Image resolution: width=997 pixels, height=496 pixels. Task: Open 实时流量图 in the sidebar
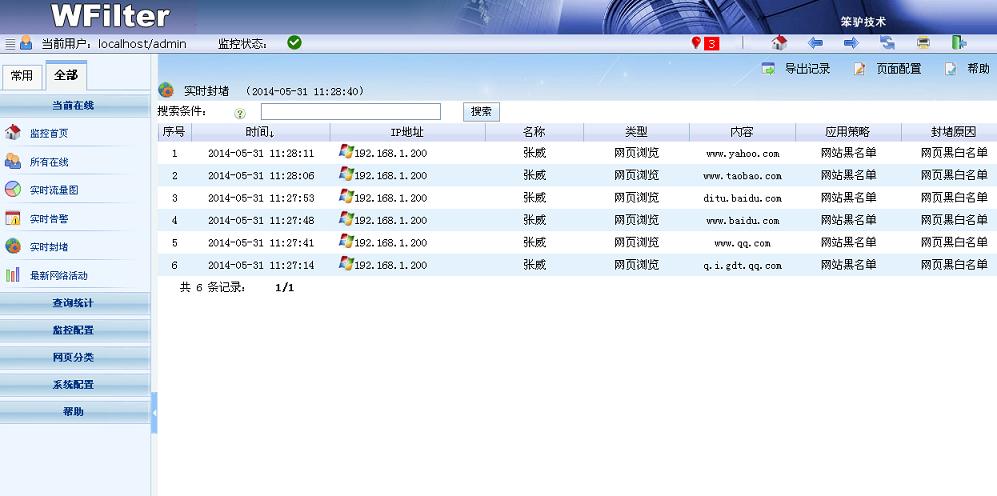coord(54,189)
